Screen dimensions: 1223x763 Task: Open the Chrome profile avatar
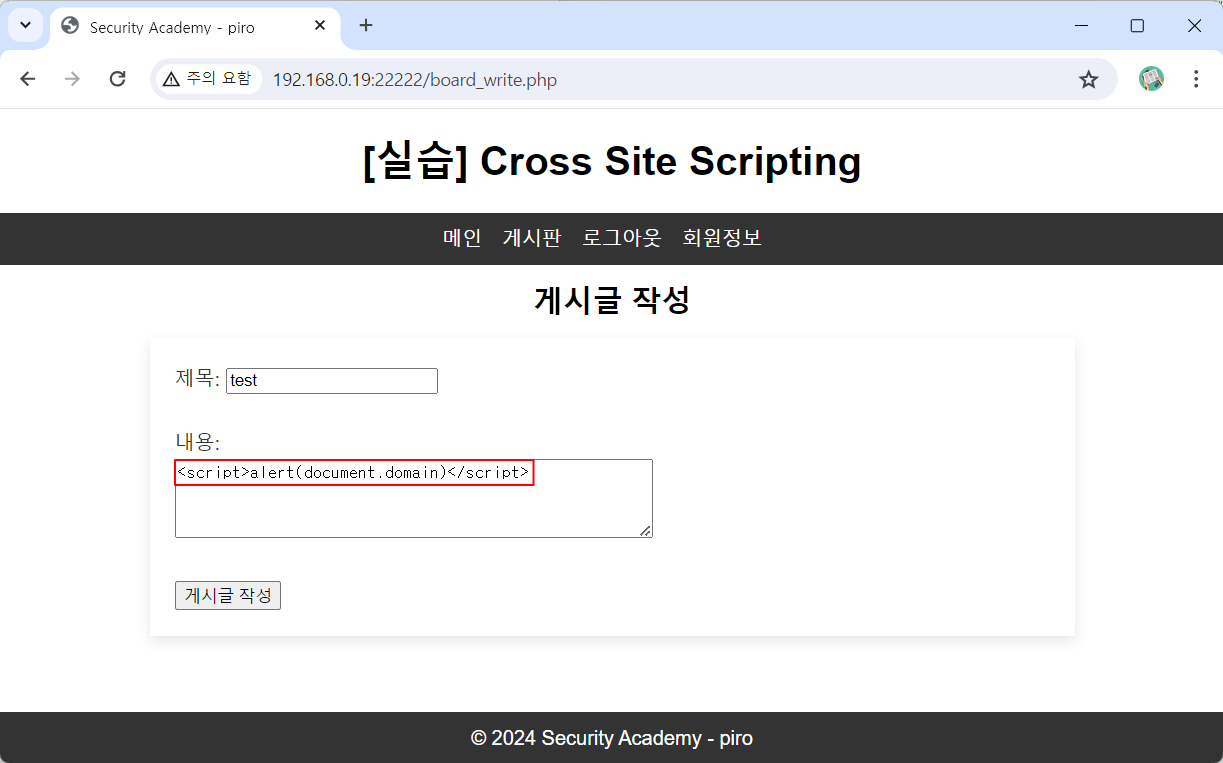pyautogui.click(x=1151, y=79)
